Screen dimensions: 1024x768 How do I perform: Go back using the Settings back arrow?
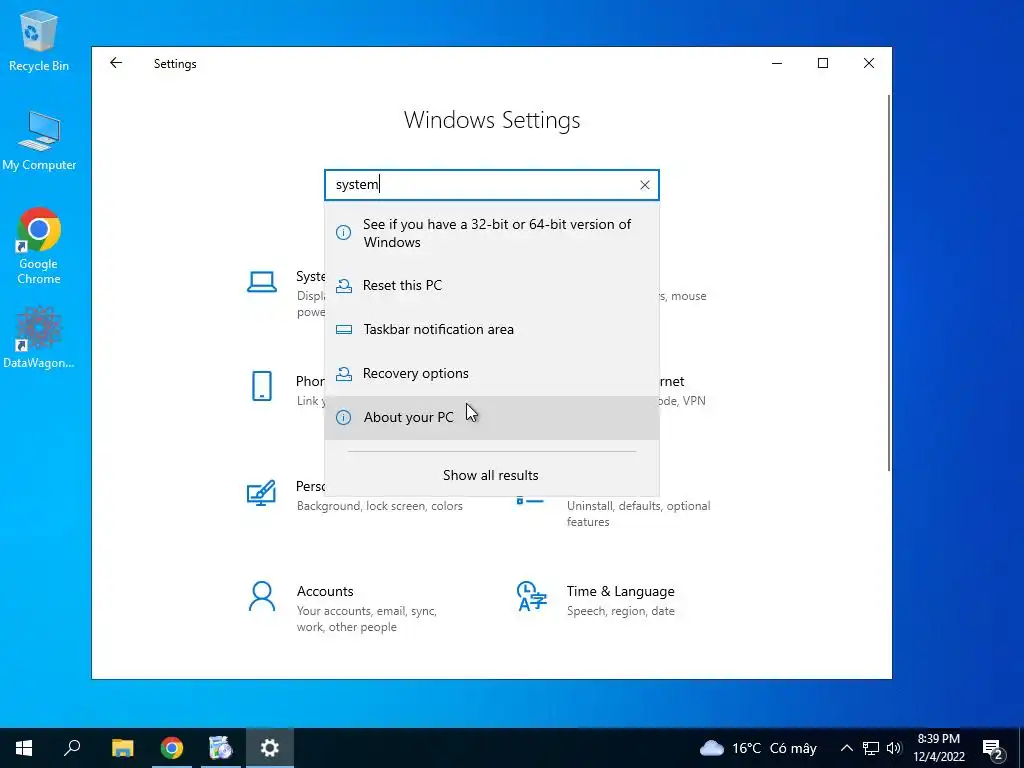coord(116,63)
